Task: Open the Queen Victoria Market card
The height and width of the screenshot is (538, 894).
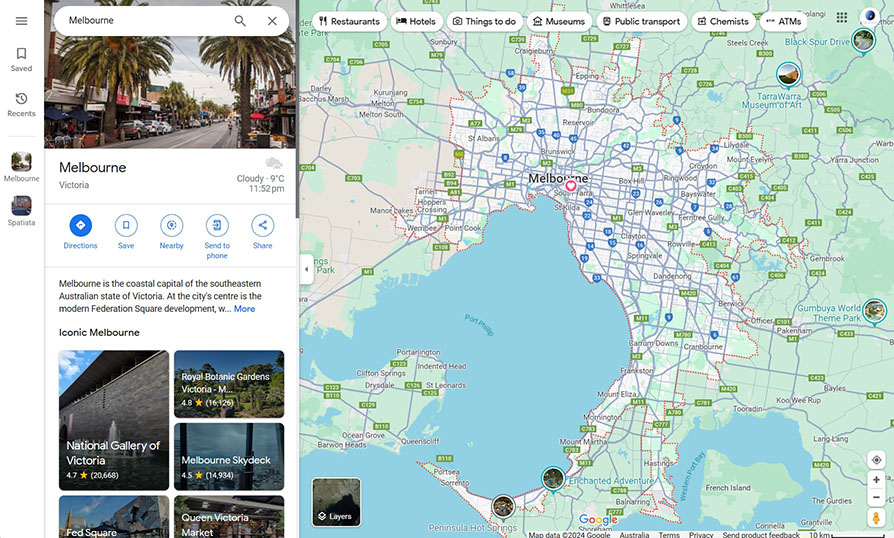Action: (229, 516)
